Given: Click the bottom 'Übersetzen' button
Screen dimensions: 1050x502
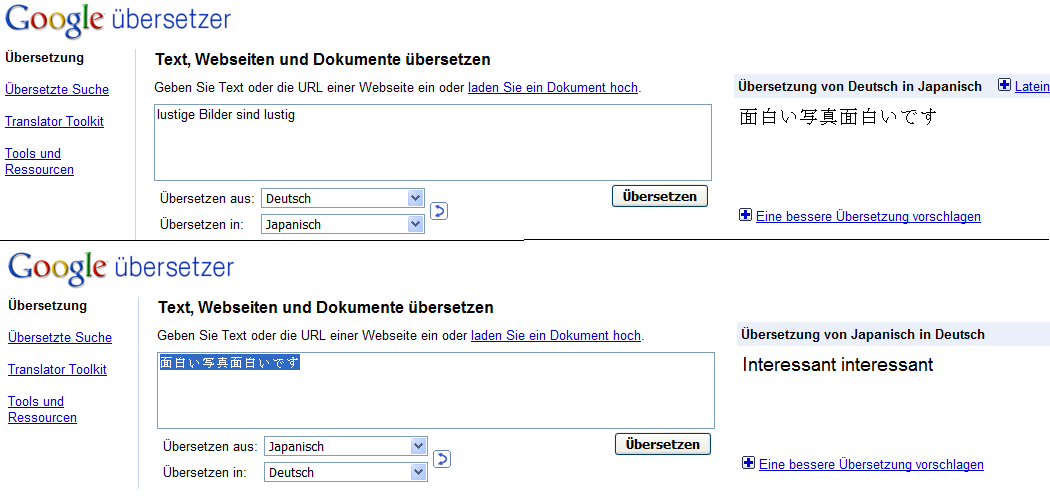Looking at the screenshot, I should (x=663, y=444).
